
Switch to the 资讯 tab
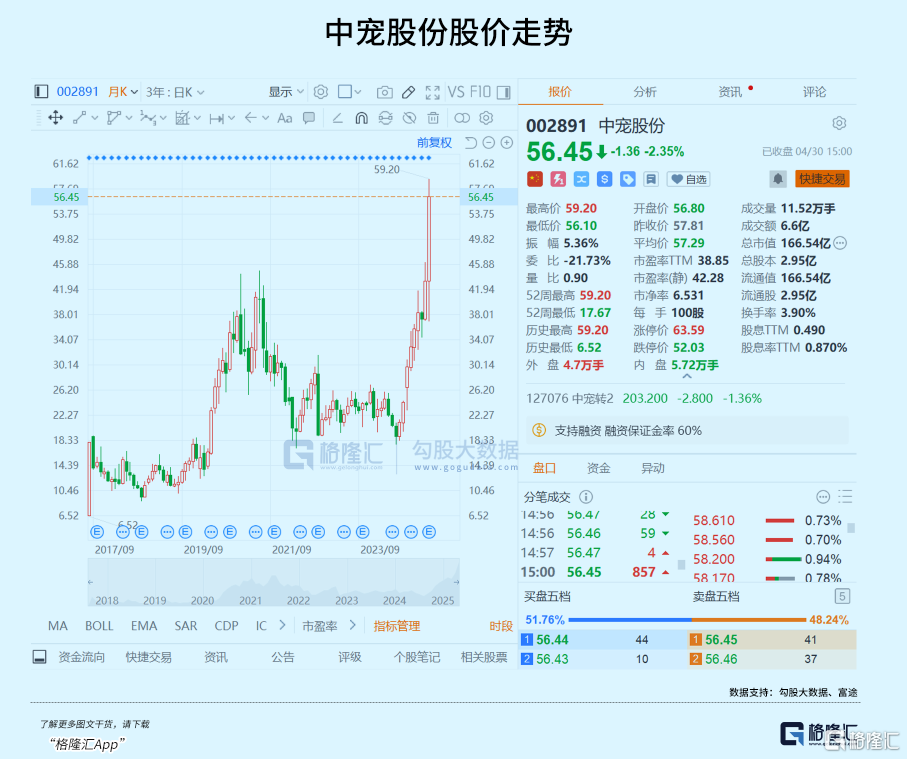[x=730, y=91]
